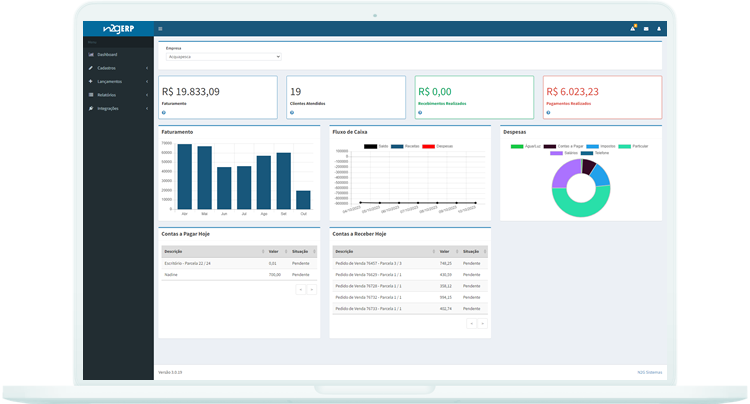Open the user profile icon
The width and height of the screenshot is (750, 404).
tap(659, 29)
